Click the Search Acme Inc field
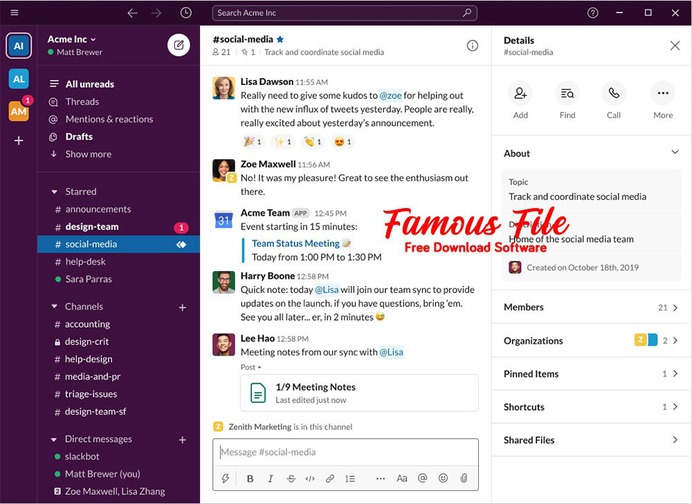This screenshot has width=692, height=504. click(344, 13)
